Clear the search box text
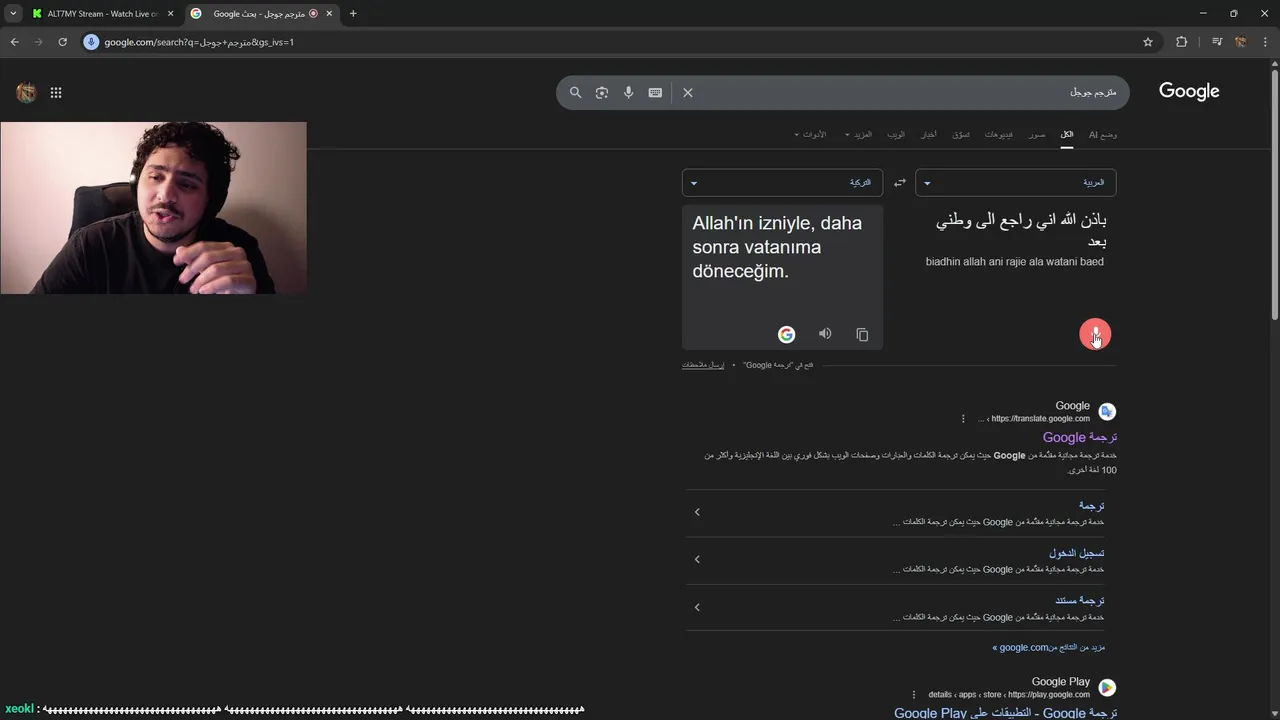The height and width of the screenshot is (720, 1280). pyautogui.click(x=688, y=92)
